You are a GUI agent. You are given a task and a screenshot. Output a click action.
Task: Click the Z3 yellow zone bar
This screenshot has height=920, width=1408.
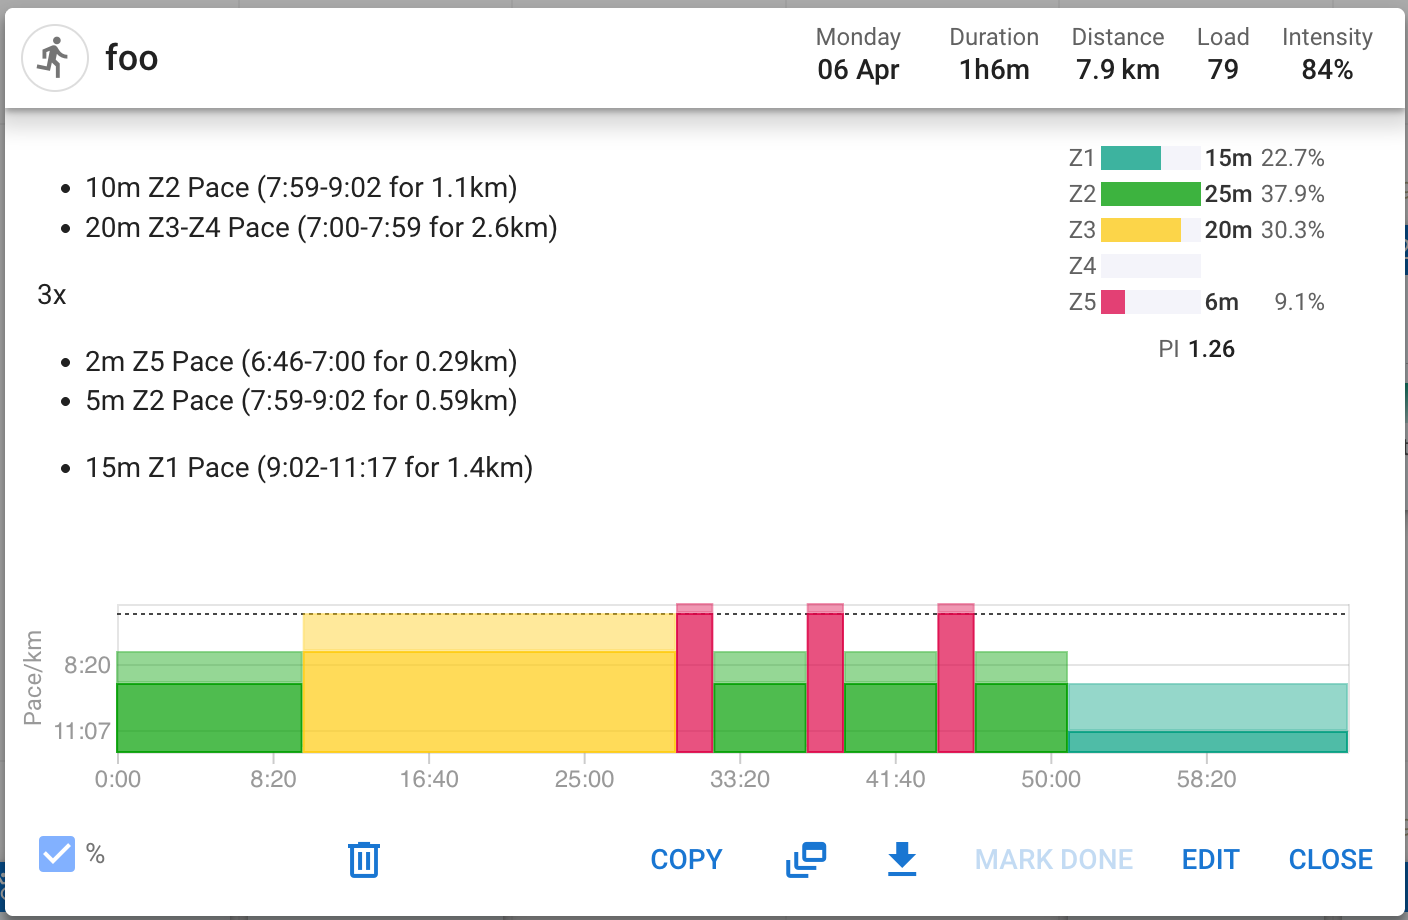click(1140, 230)
